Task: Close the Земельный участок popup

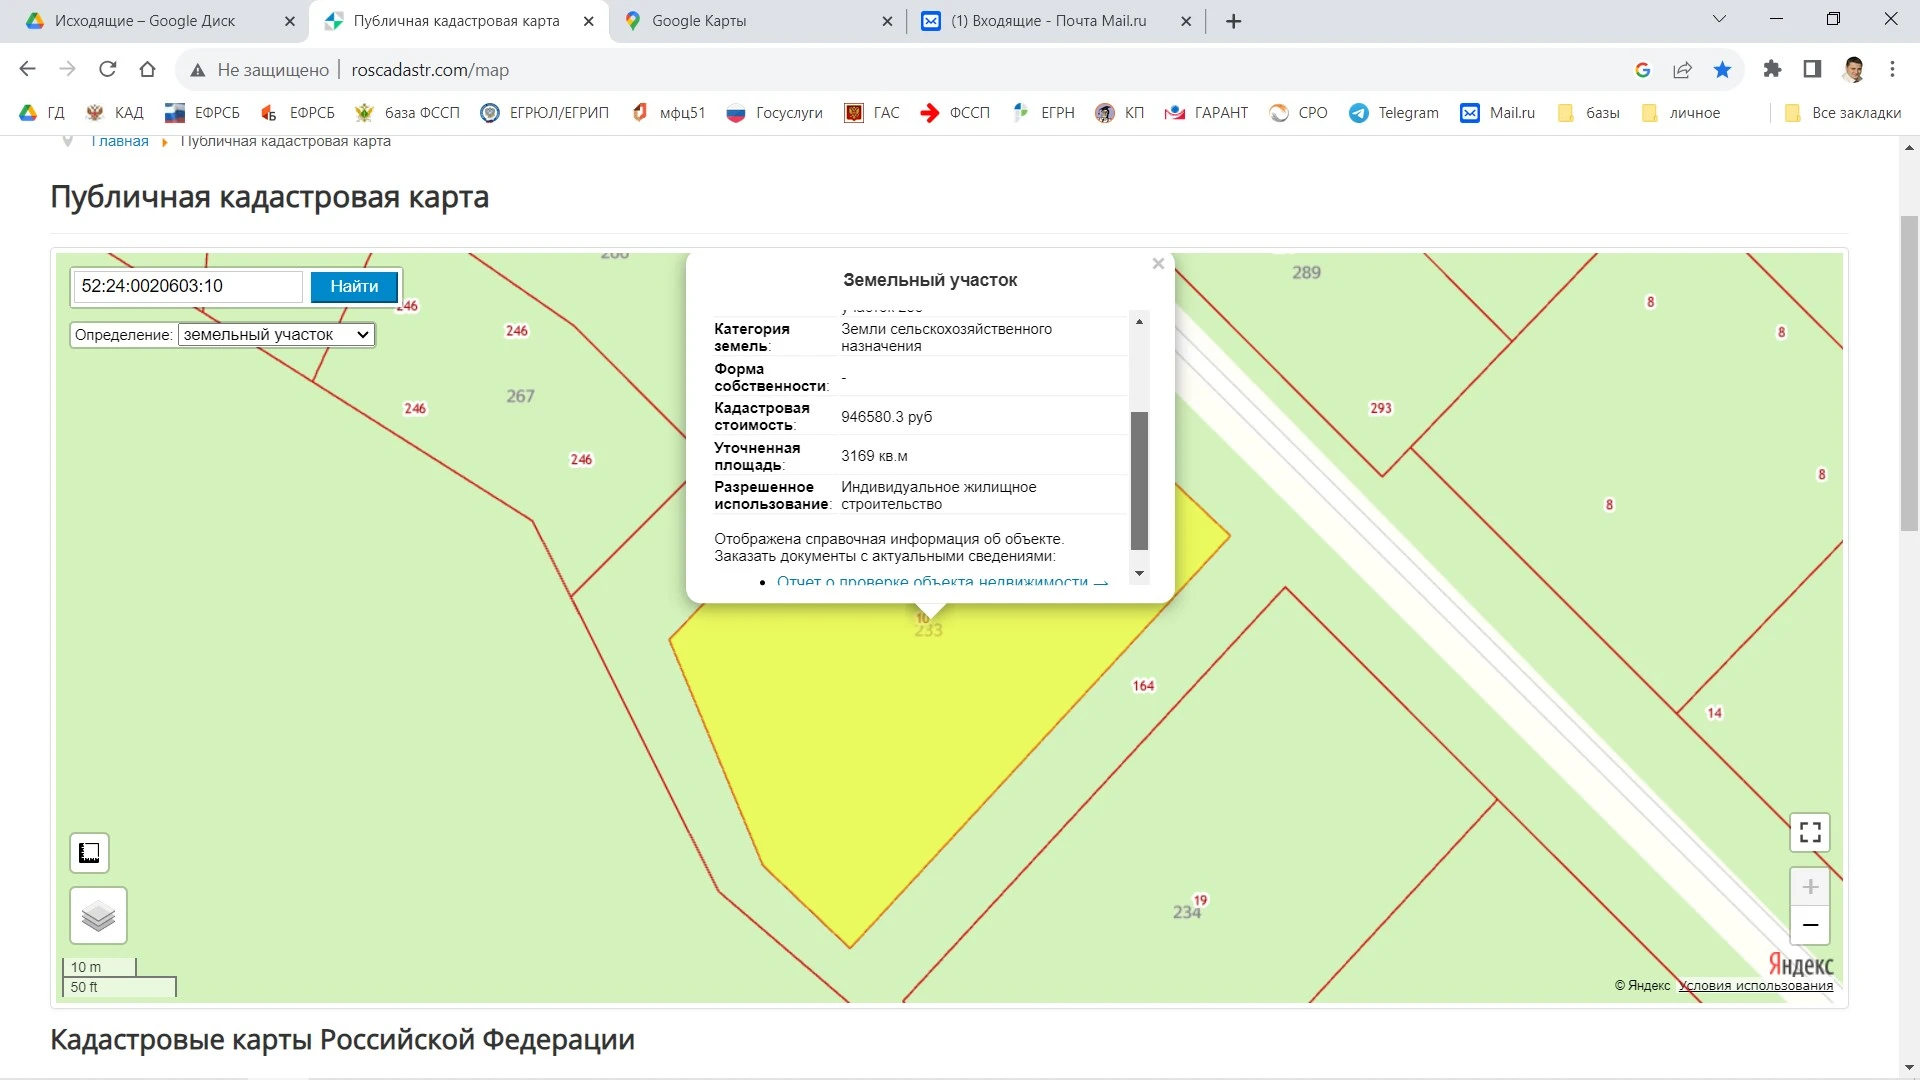Action: [1158, 264]
